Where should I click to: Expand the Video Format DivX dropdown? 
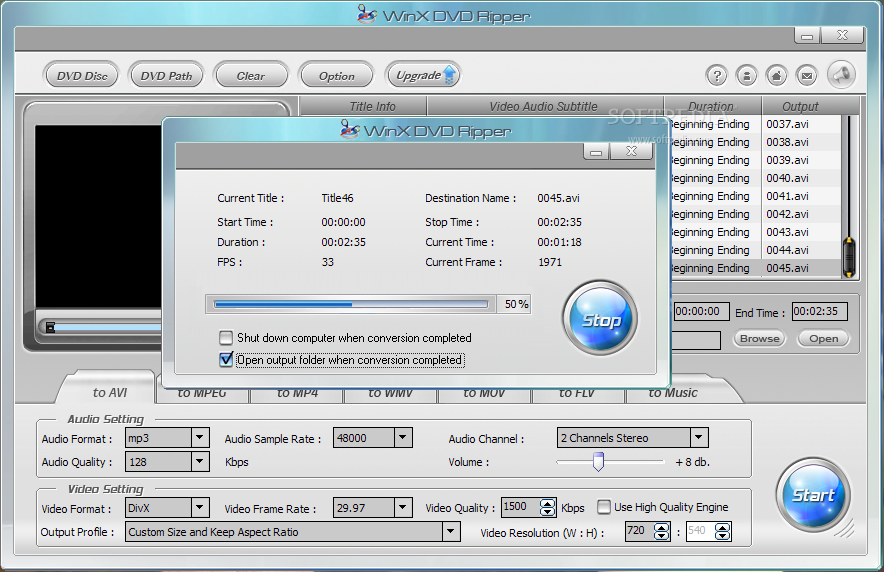pyautogui.click(x=199, y=507)
